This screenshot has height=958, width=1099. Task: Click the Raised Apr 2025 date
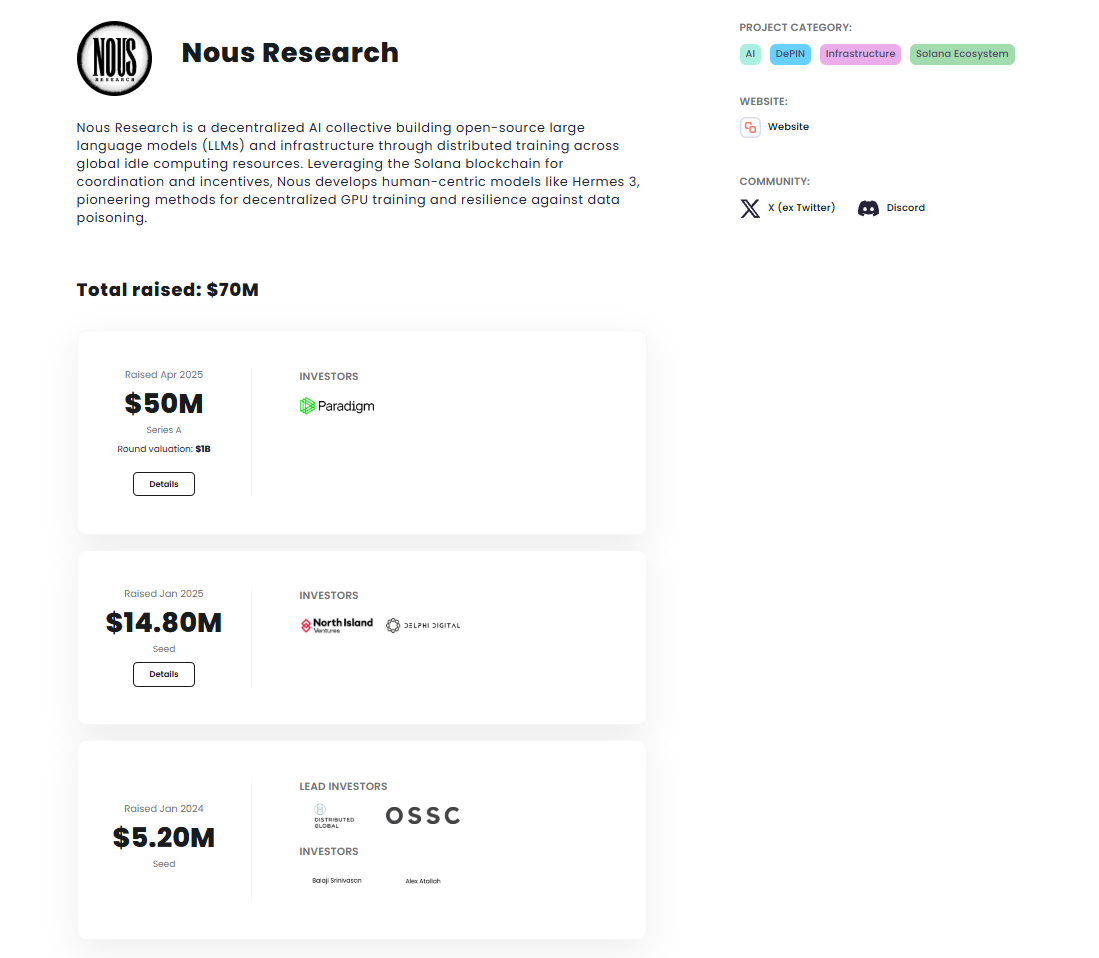point(164,375)
